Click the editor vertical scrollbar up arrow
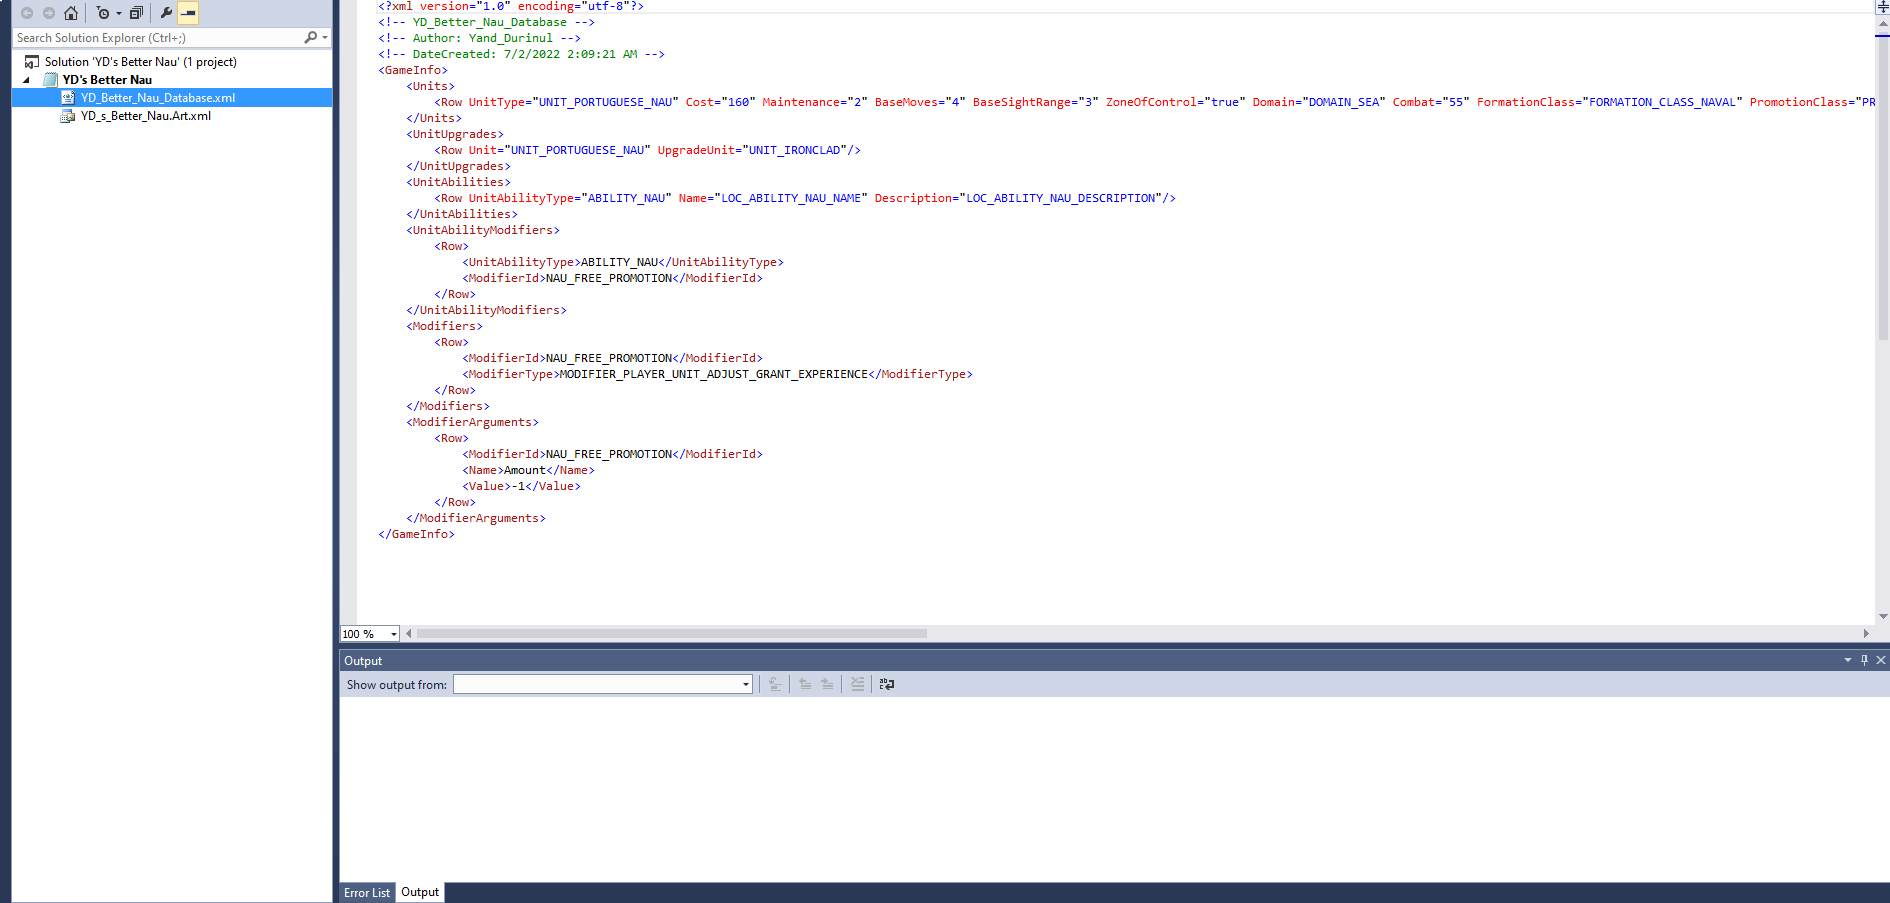 click(x=1883, y=23)
